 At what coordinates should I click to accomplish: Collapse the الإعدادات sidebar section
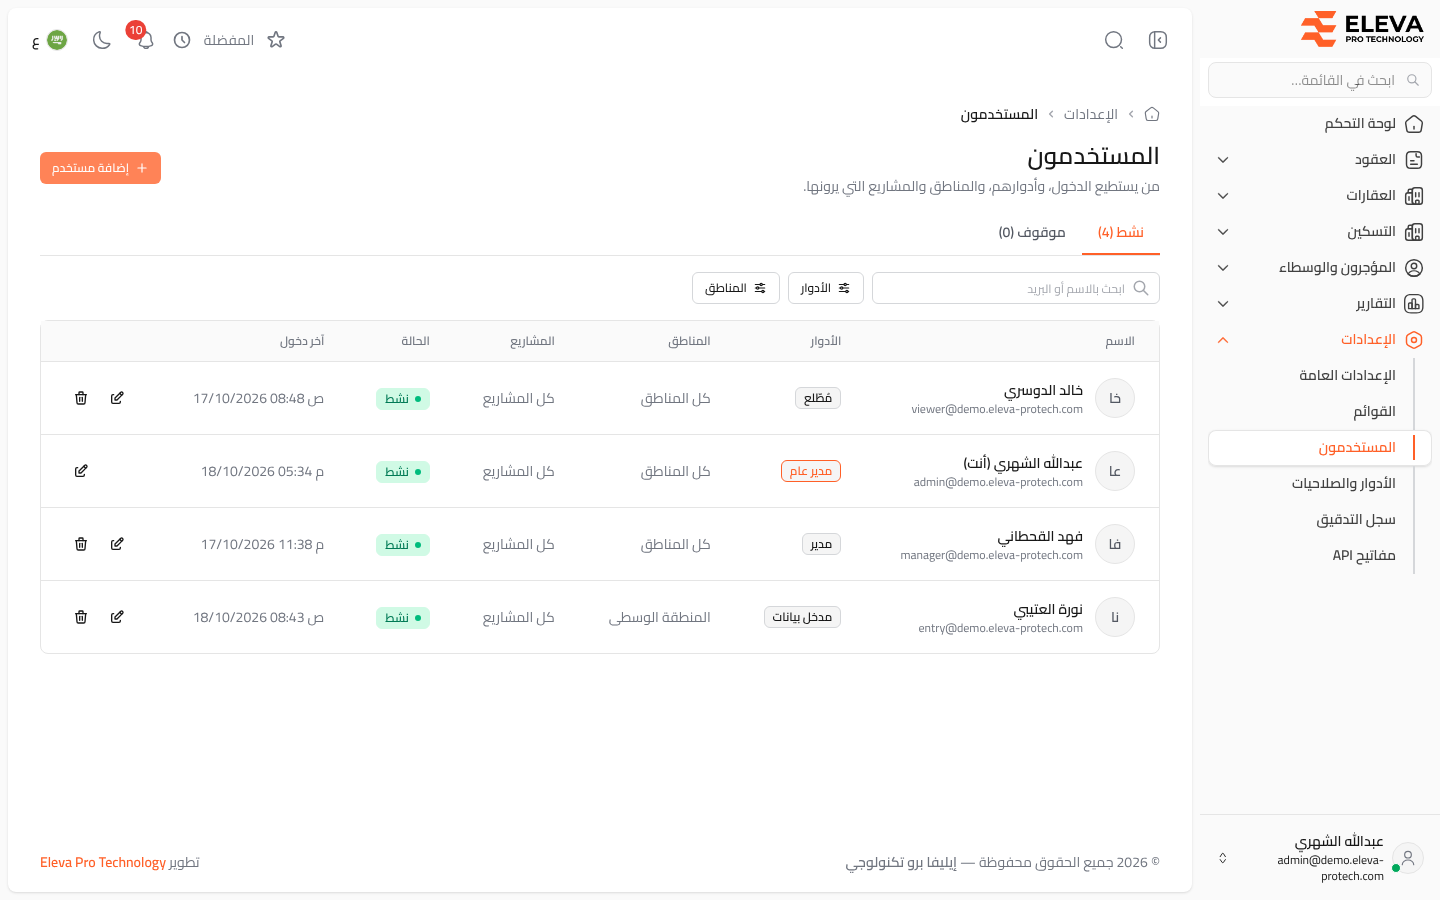tap(1320, 340)
